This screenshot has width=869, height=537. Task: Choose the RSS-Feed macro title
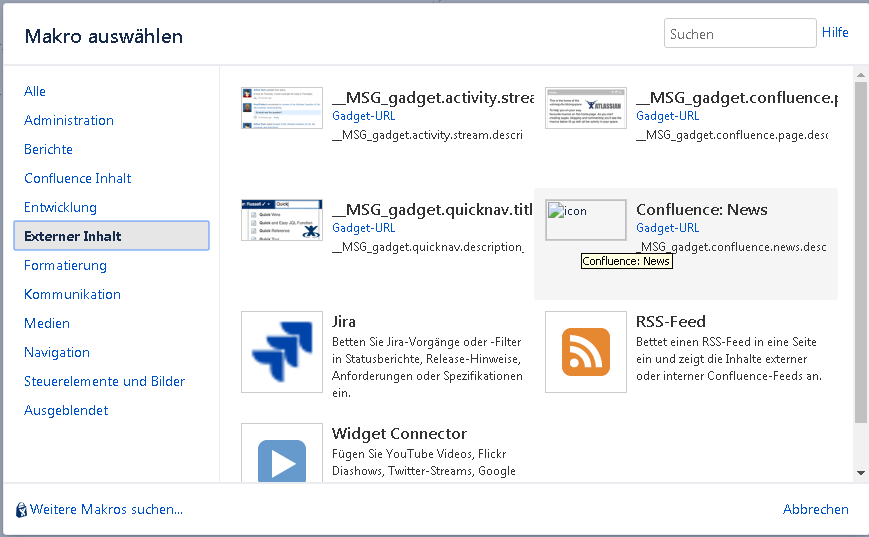671,321
